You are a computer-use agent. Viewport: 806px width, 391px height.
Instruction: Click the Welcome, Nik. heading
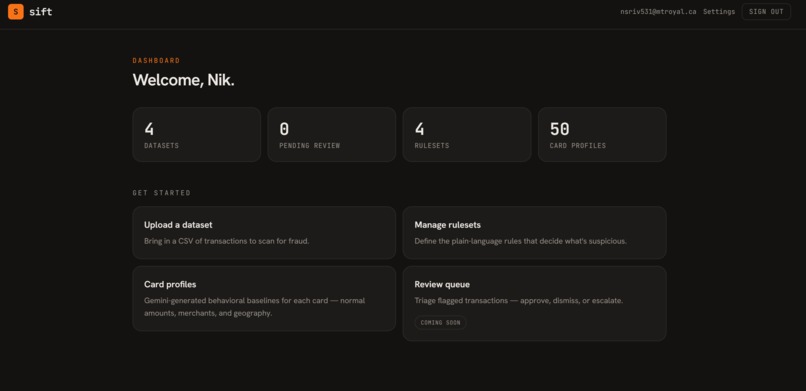(x=184, y=80)
